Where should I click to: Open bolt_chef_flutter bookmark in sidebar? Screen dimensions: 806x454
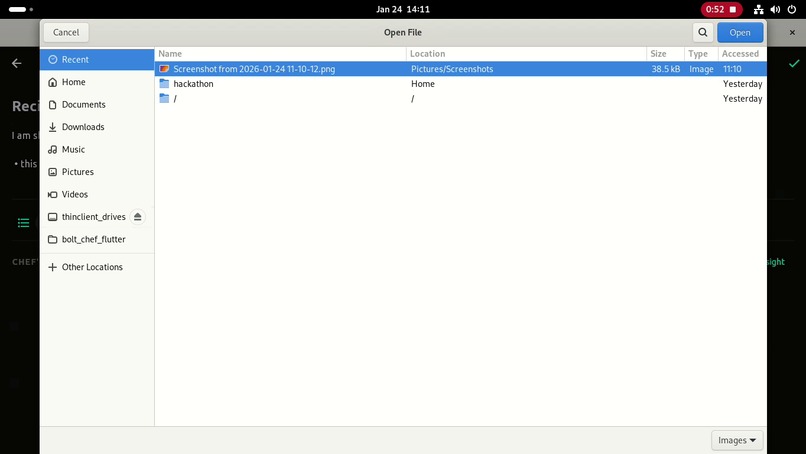(x=97, y=240)
